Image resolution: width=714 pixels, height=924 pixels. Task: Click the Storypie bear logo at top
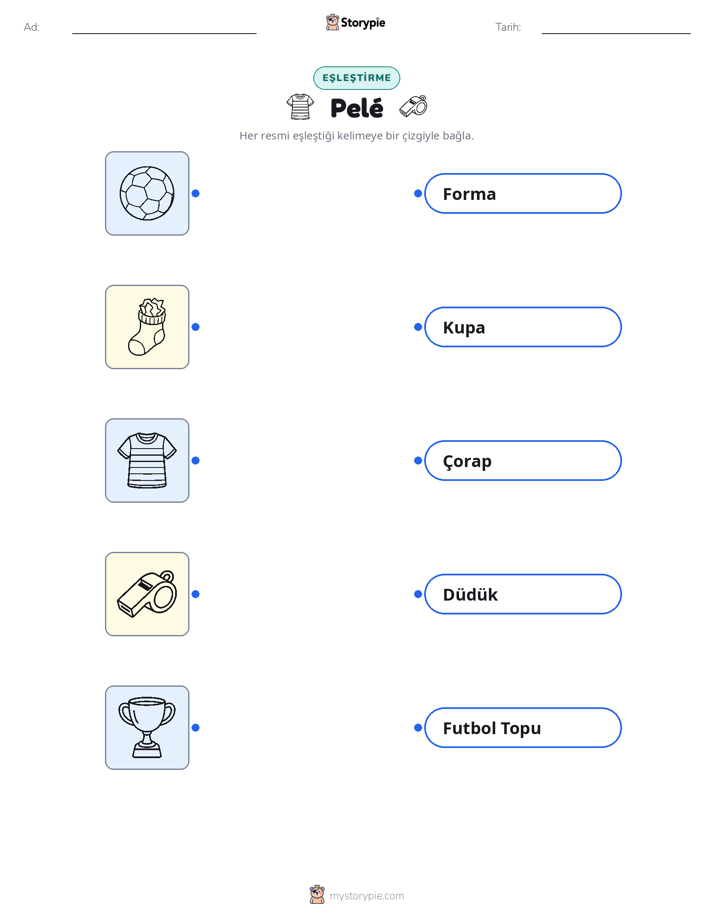[x=332, y=22]
